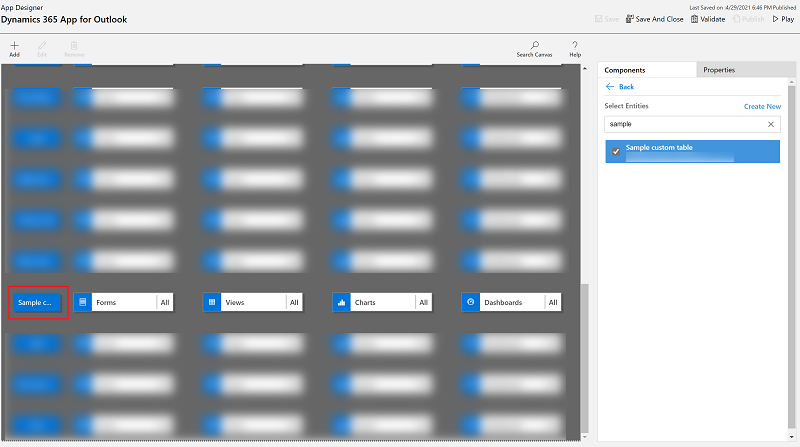
Task: Click the Add plus icon
Action: pyautogui.click(x=14, y=45)
